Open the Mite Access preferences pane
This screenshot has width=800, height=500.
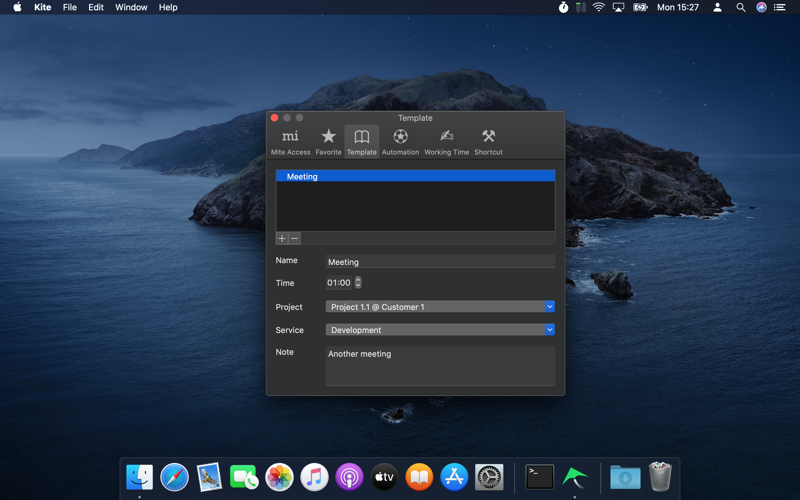[290, 141]
